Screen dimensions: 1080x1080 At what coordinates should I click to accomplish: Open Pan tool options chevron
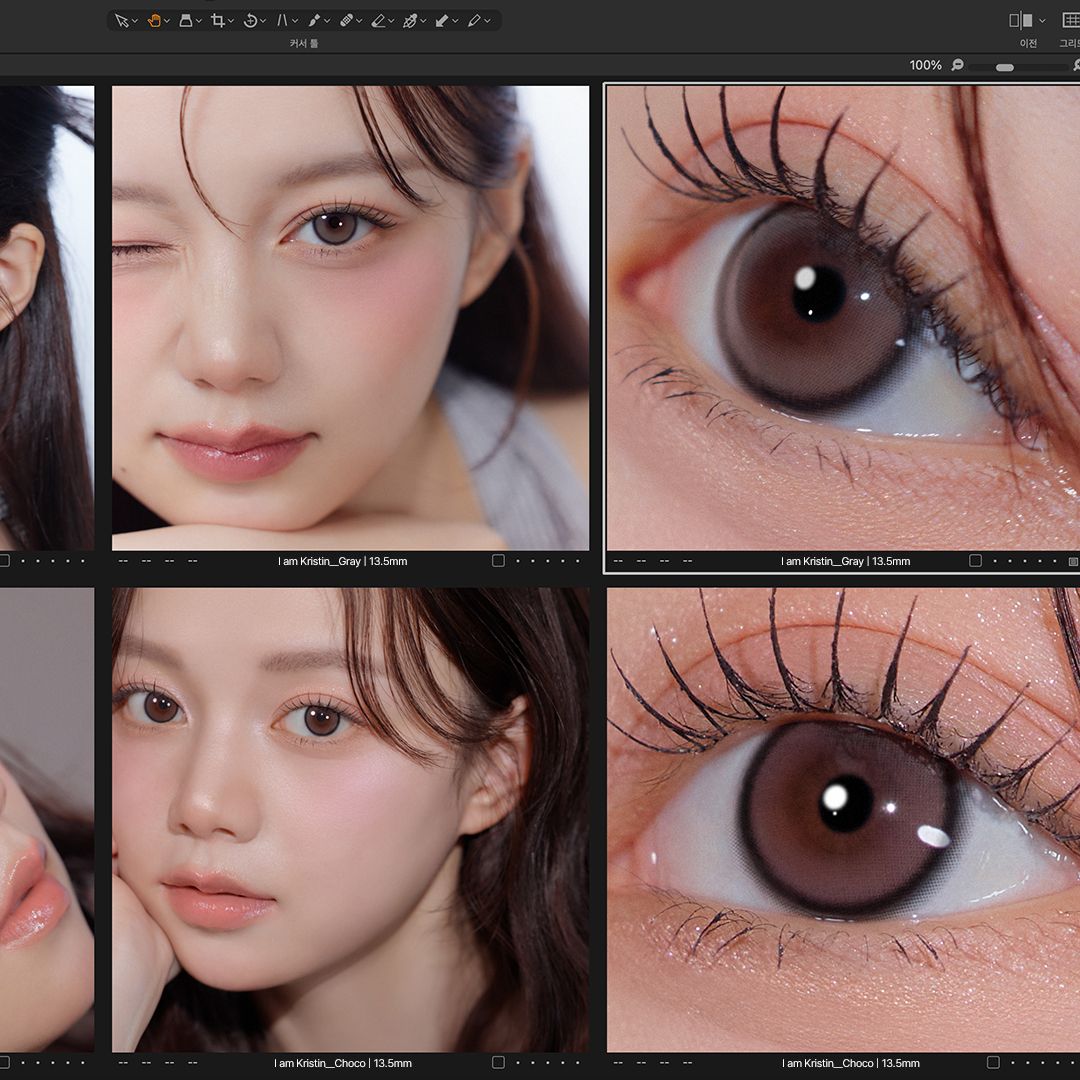click(167, 21)
